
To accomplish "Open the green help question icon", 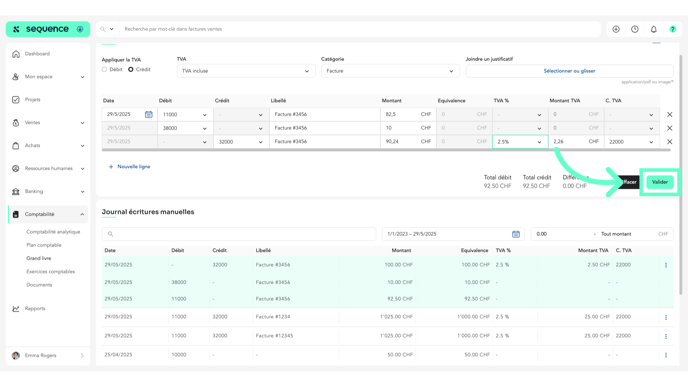I will [673, 29].
